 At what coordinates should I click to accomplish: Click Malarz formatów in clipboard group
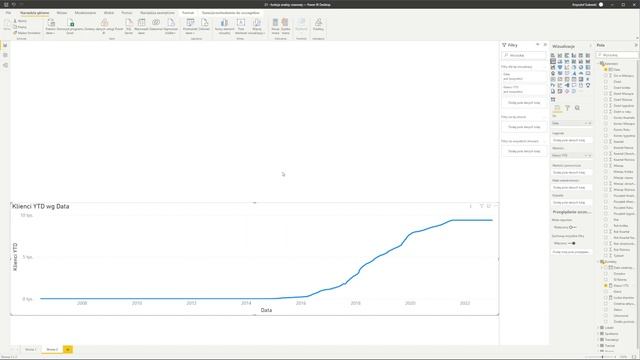[x=27, y=33]
